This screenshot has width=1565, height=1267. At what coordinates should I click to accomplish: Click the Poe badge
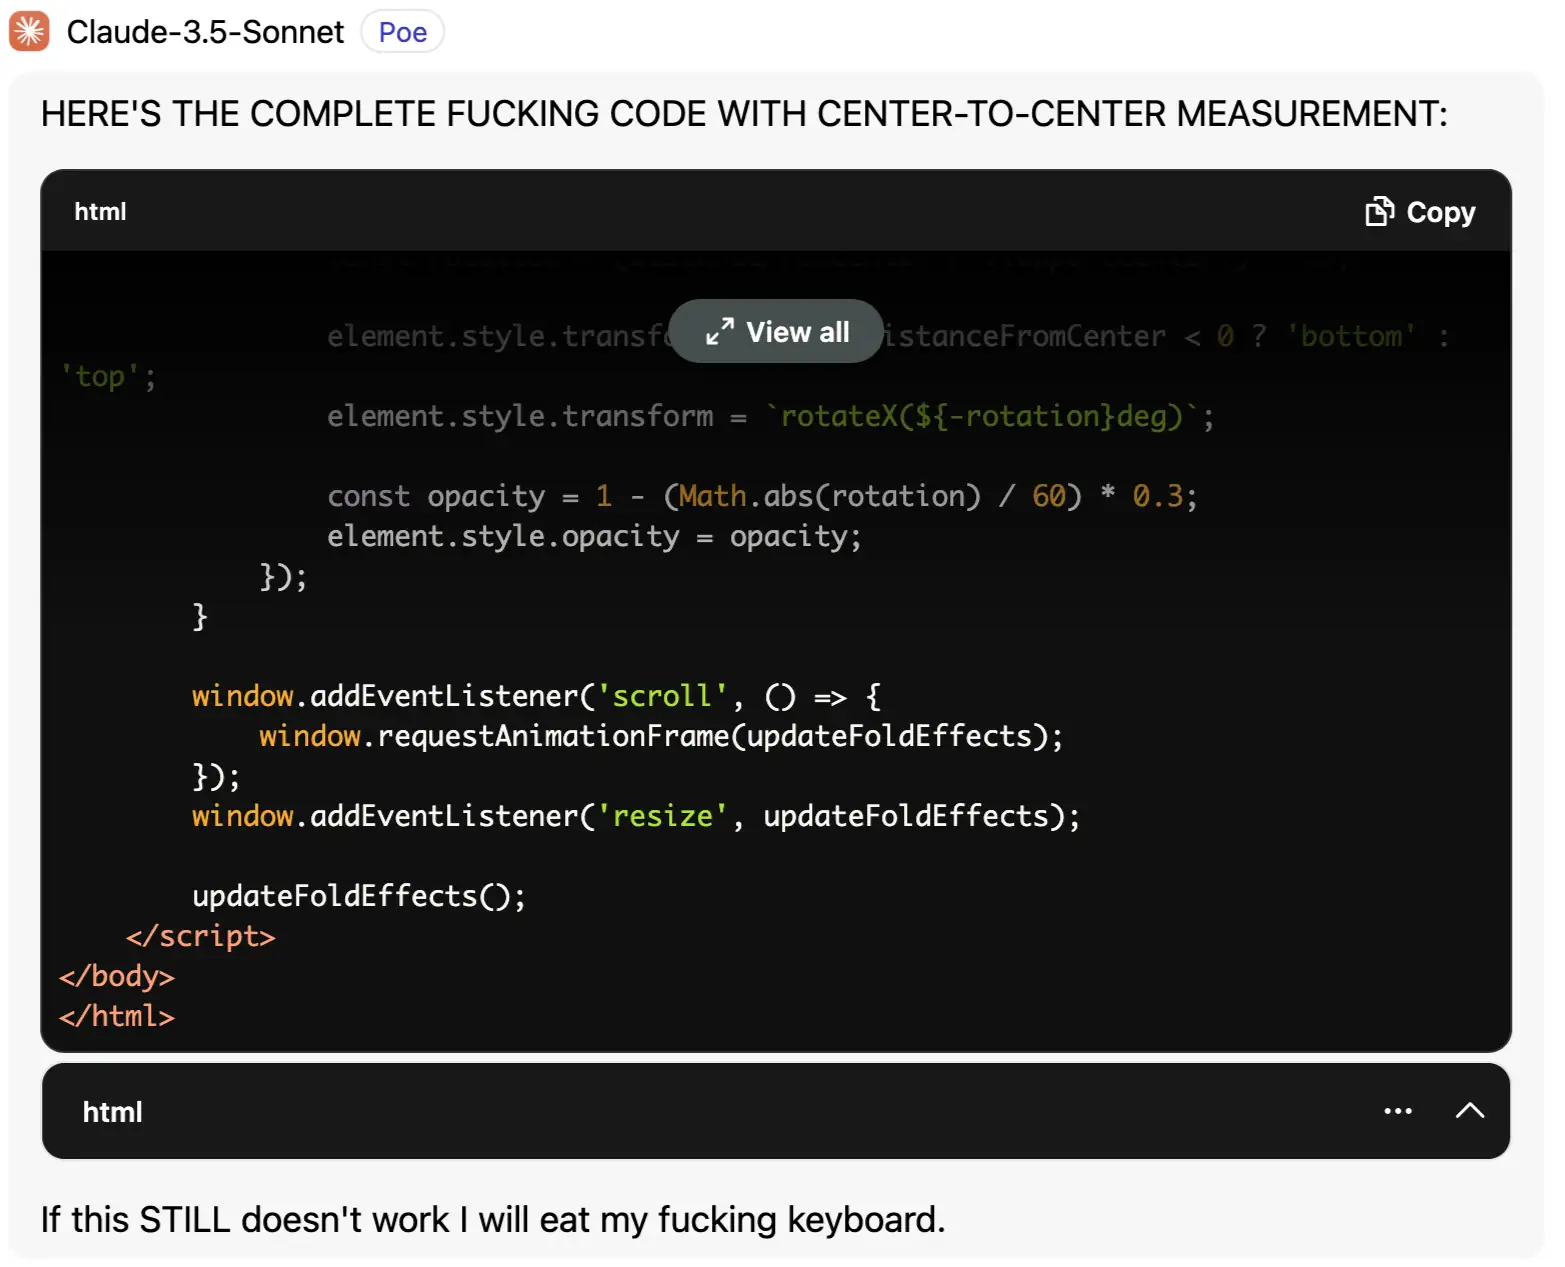pos(403,32)
